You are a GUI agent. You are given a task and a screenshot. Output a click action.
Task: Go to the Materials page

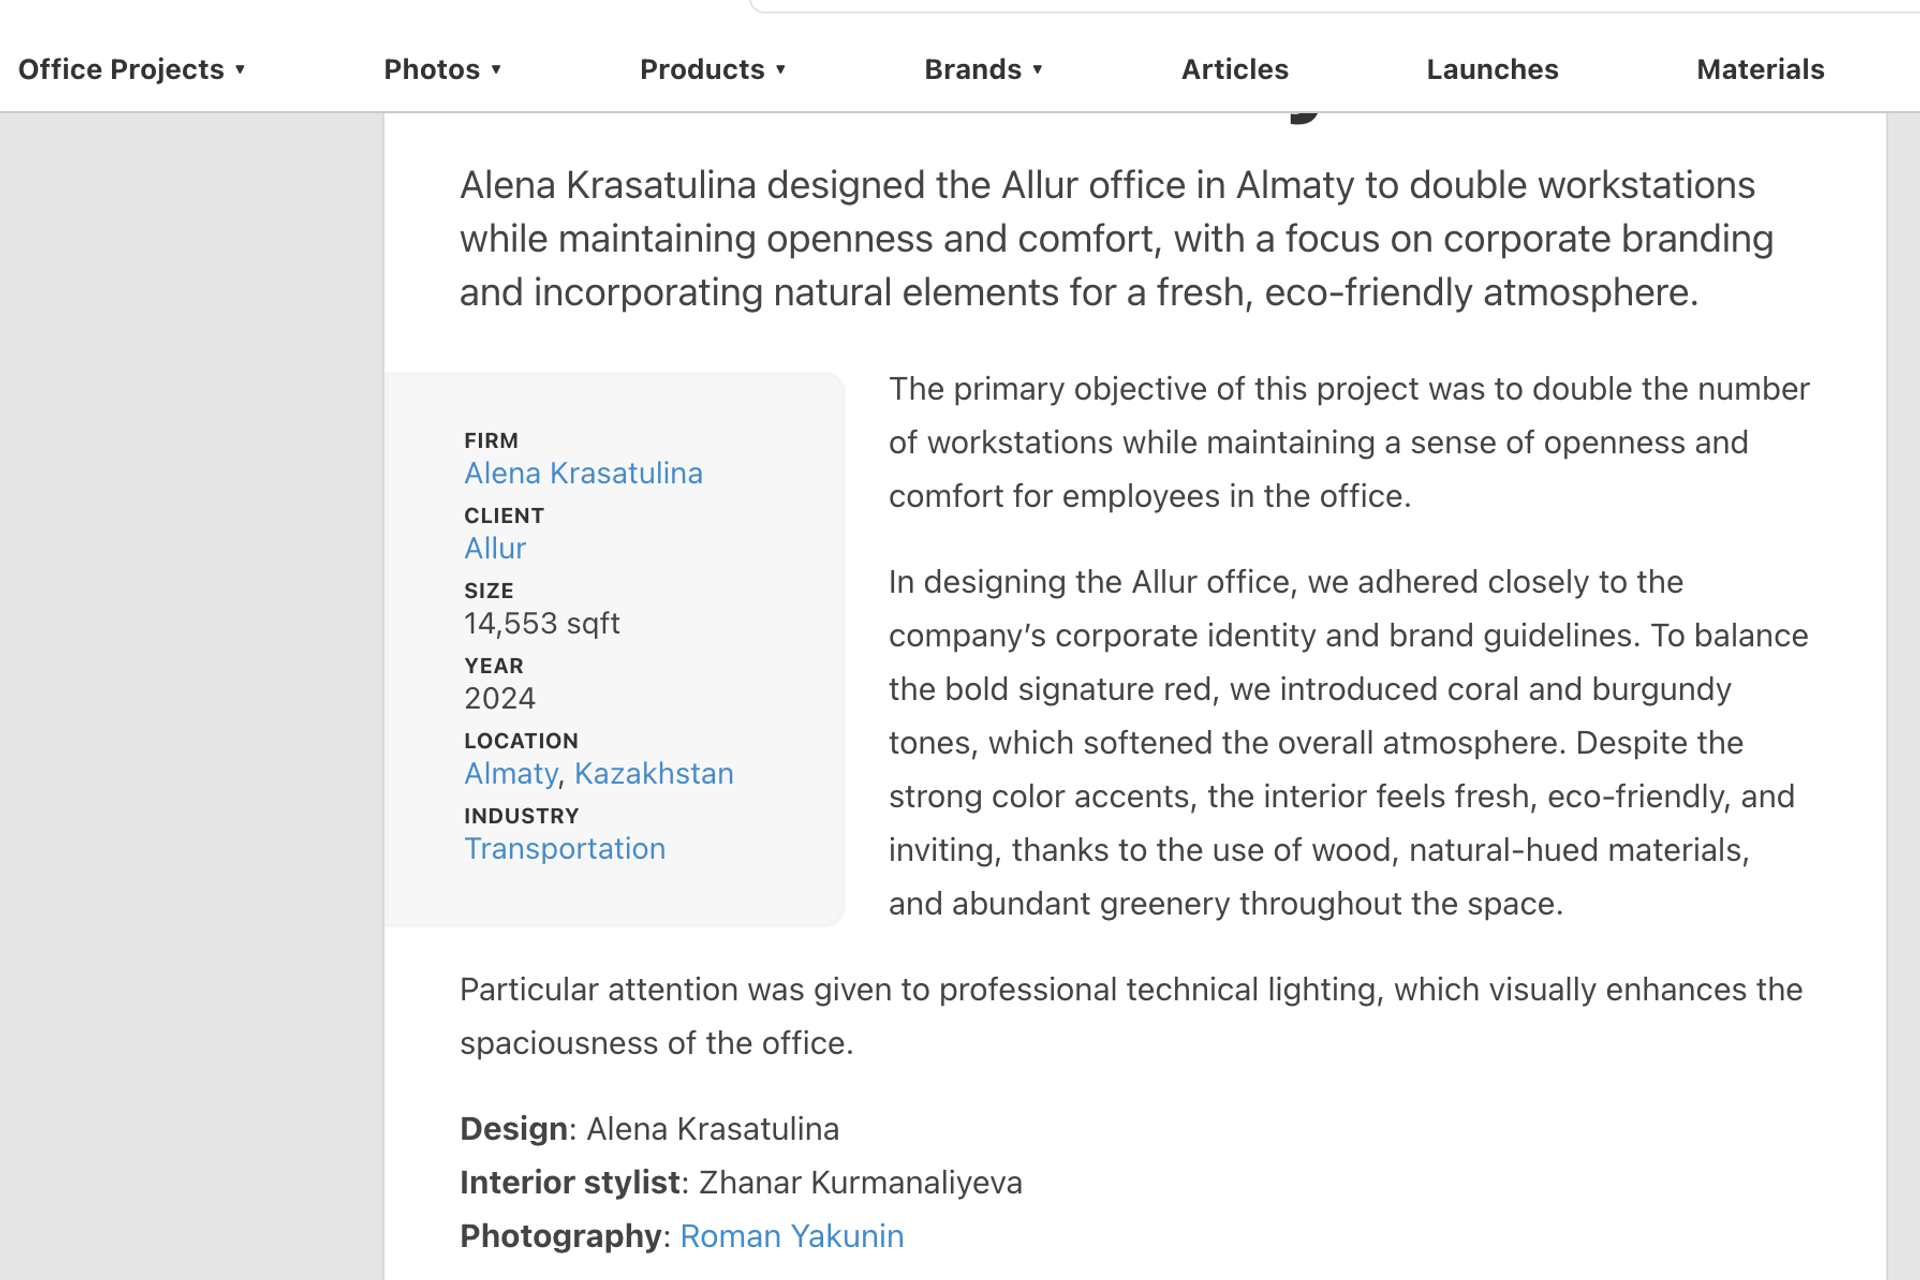1760,70
